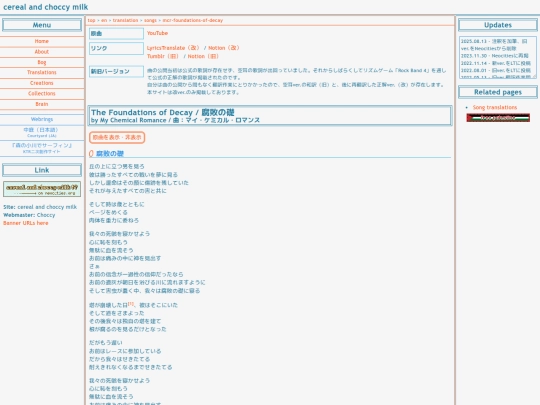Click the 2023.11.30 update entry

(x=495, y=55)
